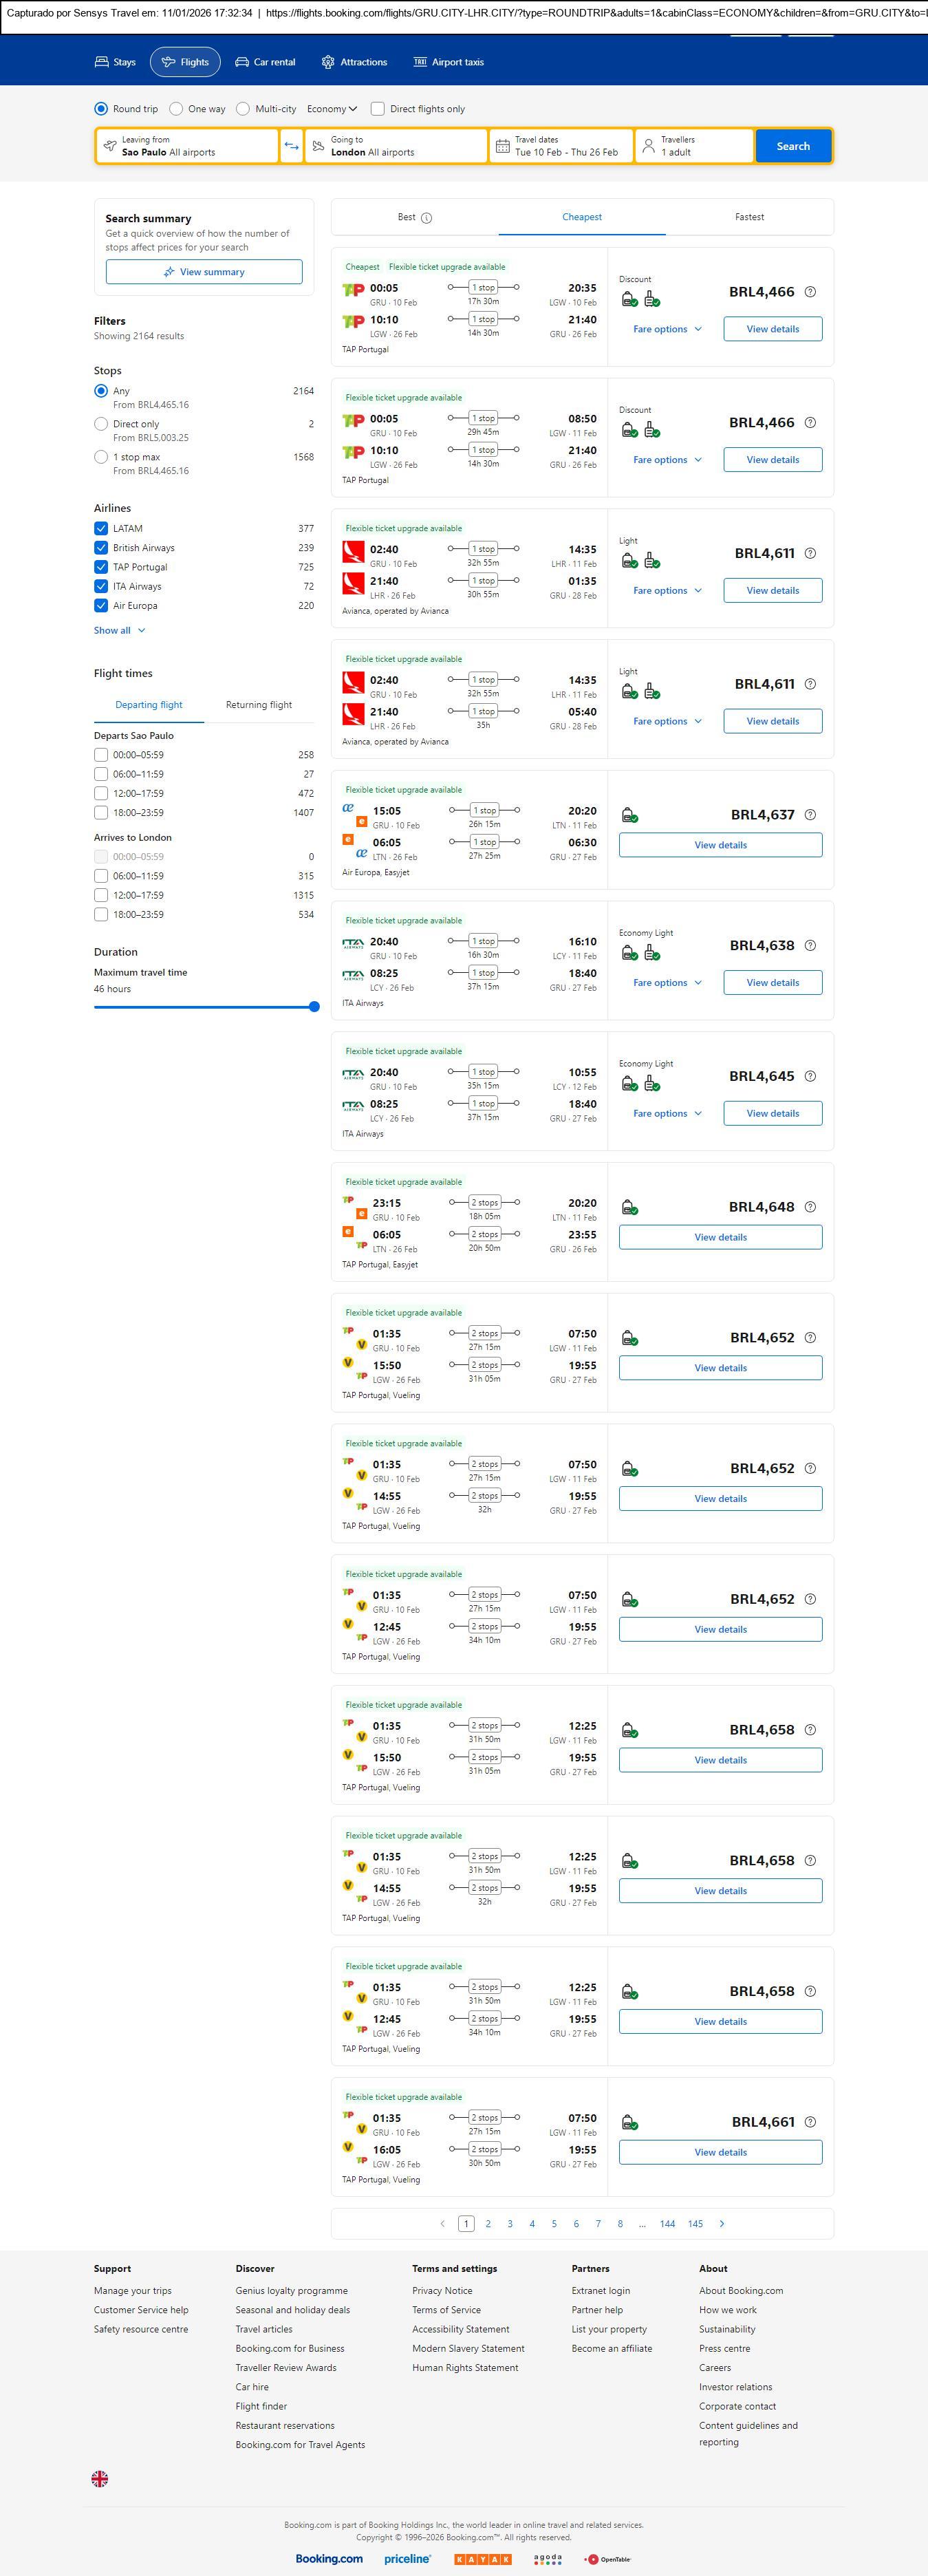The width and height of the screenshot is (928, 2576).
Task: Uncheck the LATAM airline filter
Action: [x=101, y=529]
